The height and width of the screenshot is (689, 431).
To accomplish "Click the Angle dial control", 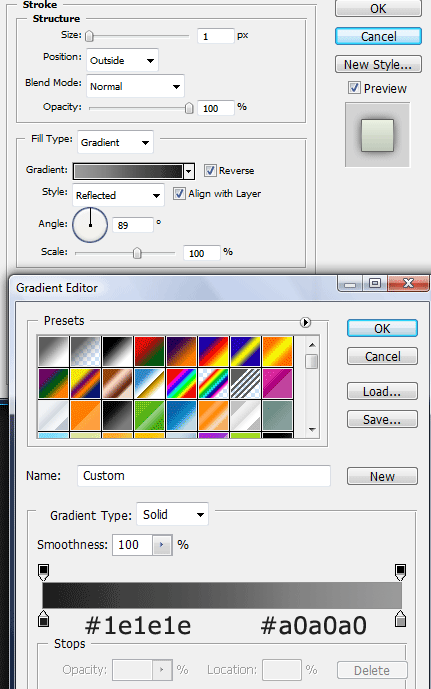I will pos(90,225).
